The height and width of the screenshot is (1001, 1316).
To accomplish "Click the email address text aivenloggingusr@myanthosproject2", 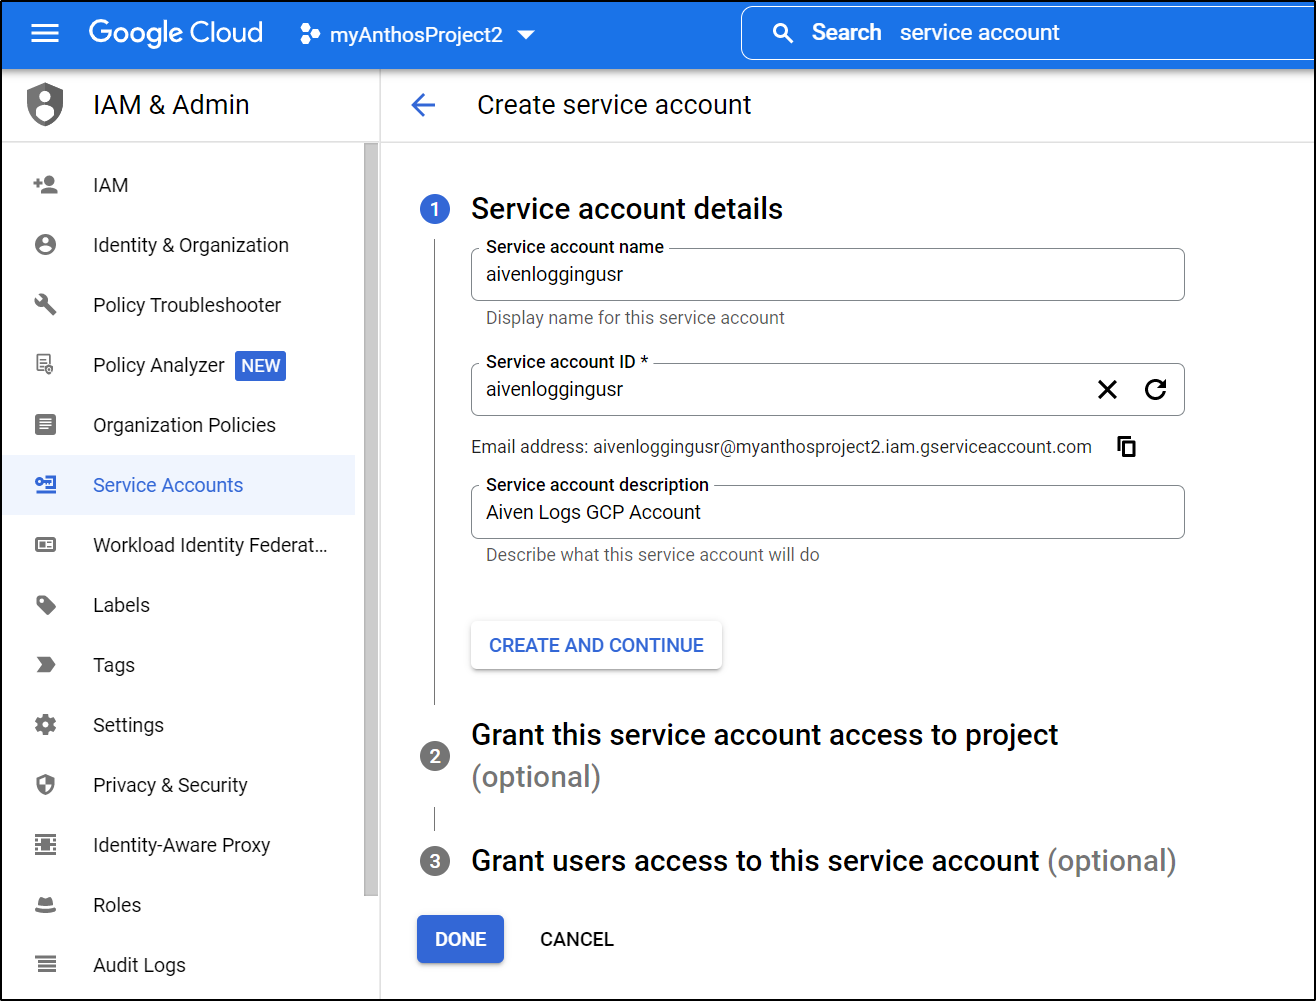I will (842, 447).
